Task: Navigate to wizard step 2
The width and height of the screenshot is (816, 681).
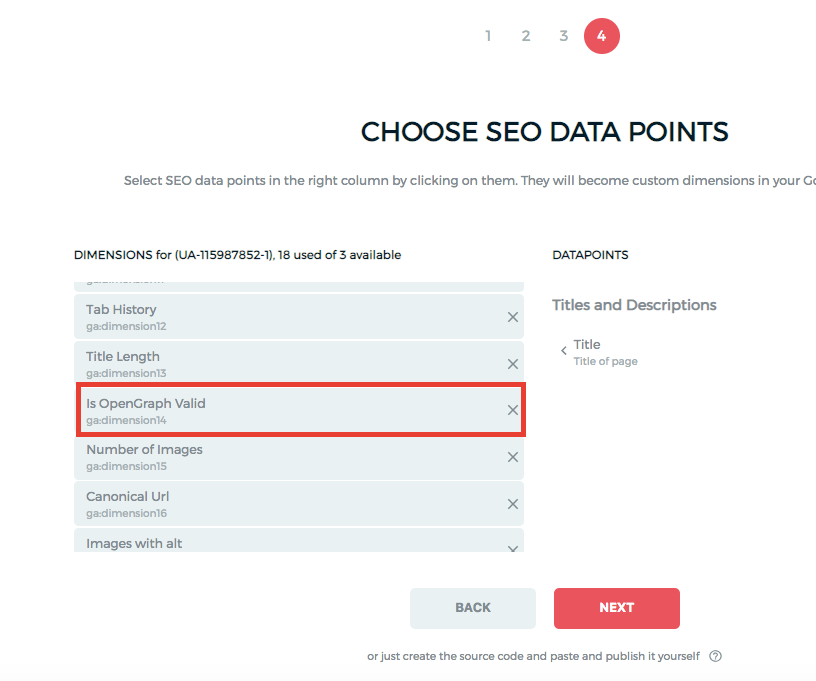Action: [525, 35]
